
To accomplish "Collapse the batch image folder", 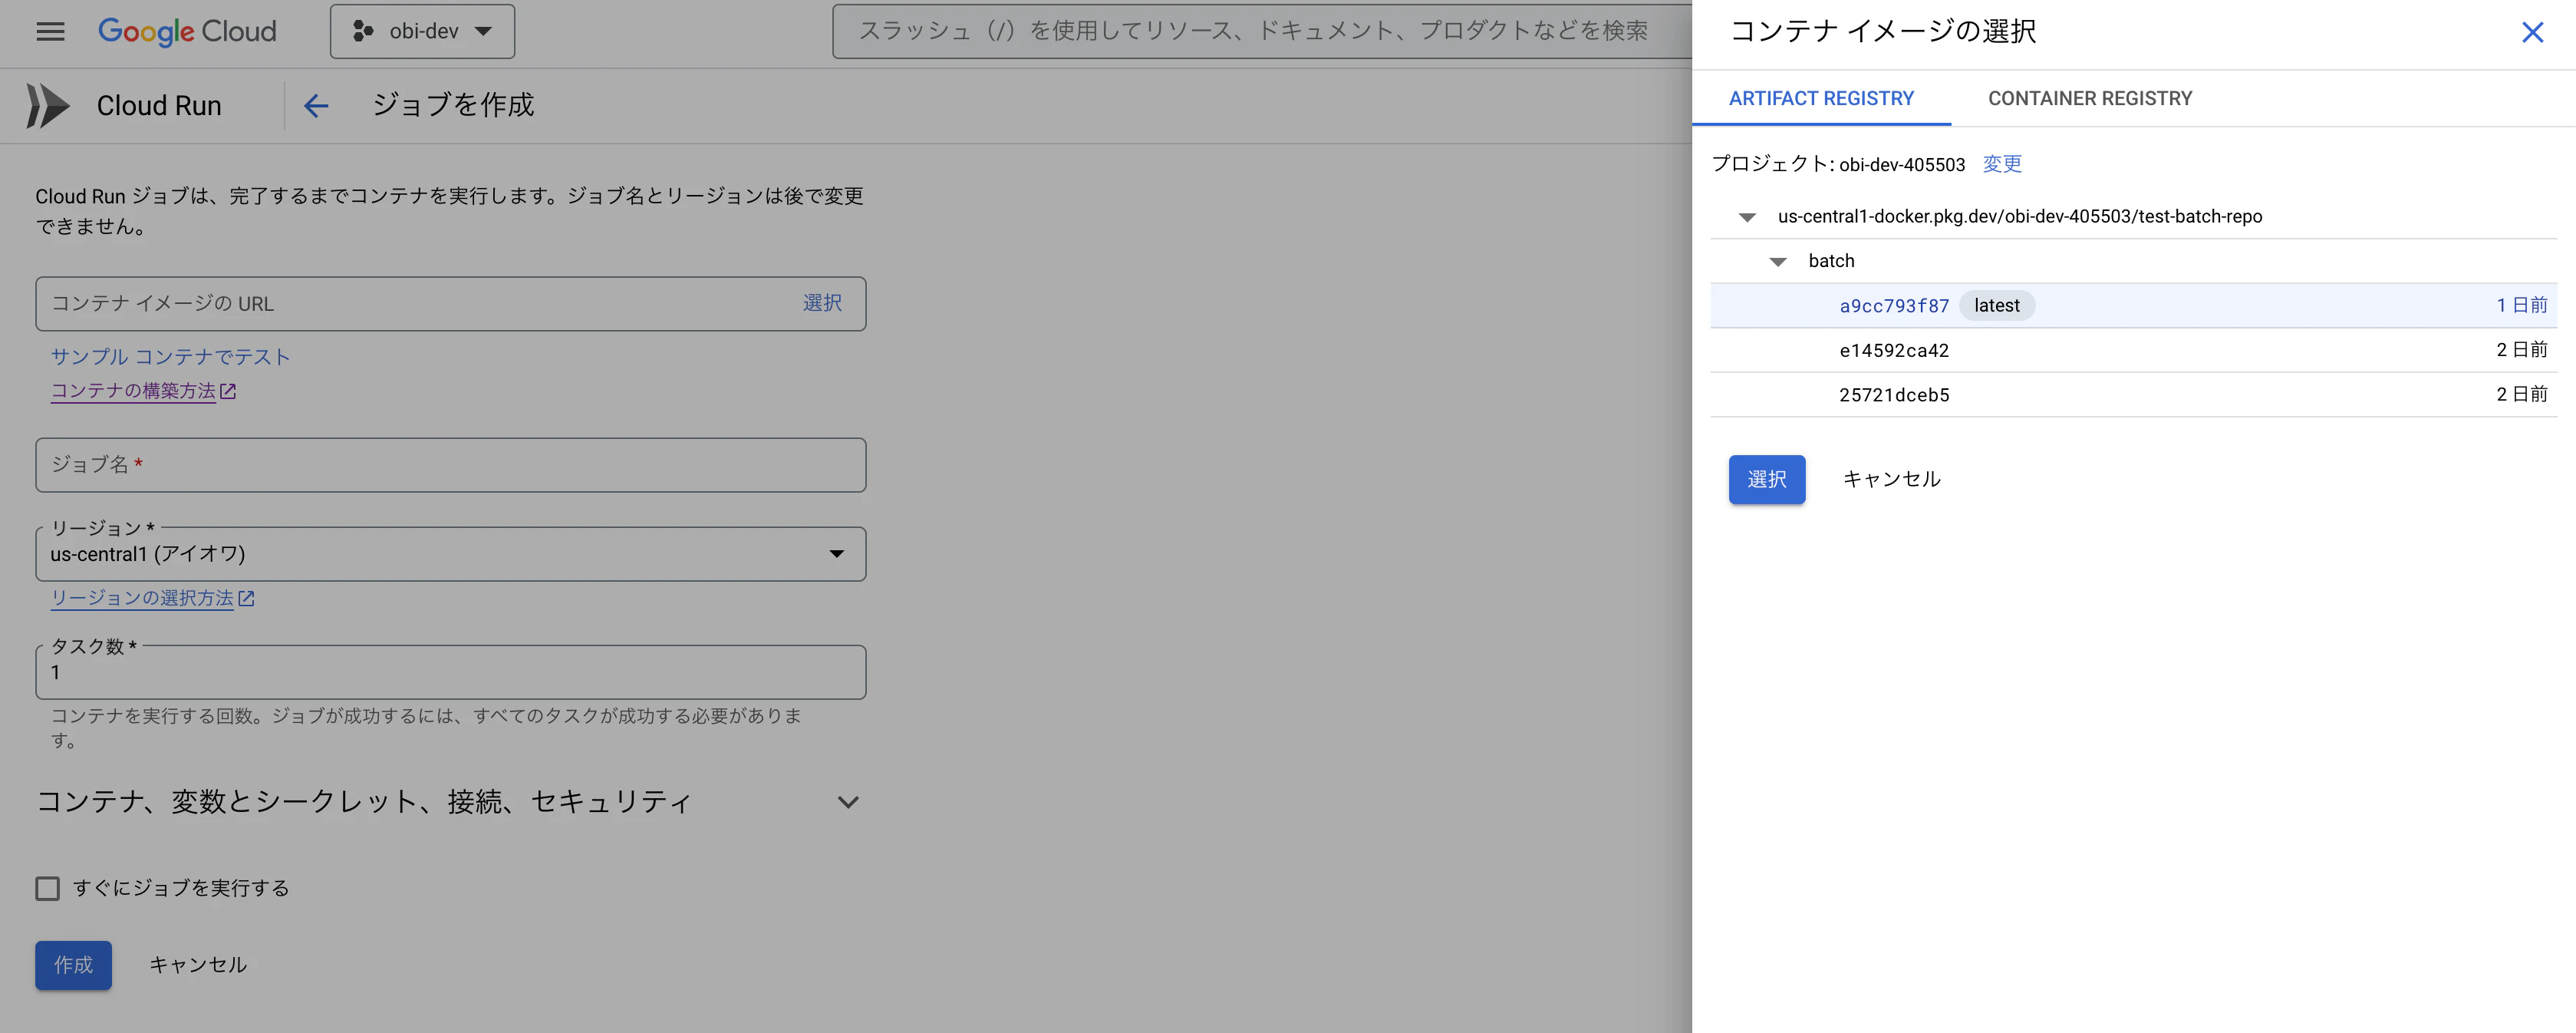I will click(1778, 262).
